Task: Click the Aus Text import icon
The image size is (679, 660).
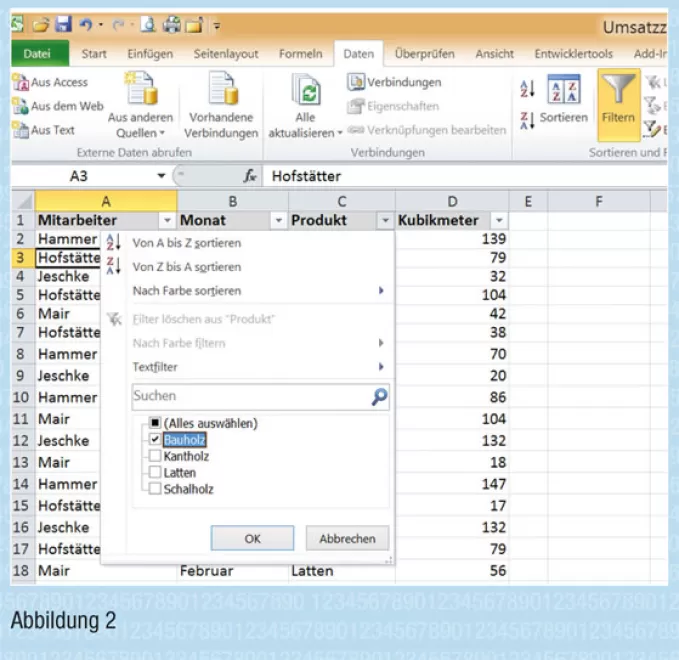Action: (20, 130)
